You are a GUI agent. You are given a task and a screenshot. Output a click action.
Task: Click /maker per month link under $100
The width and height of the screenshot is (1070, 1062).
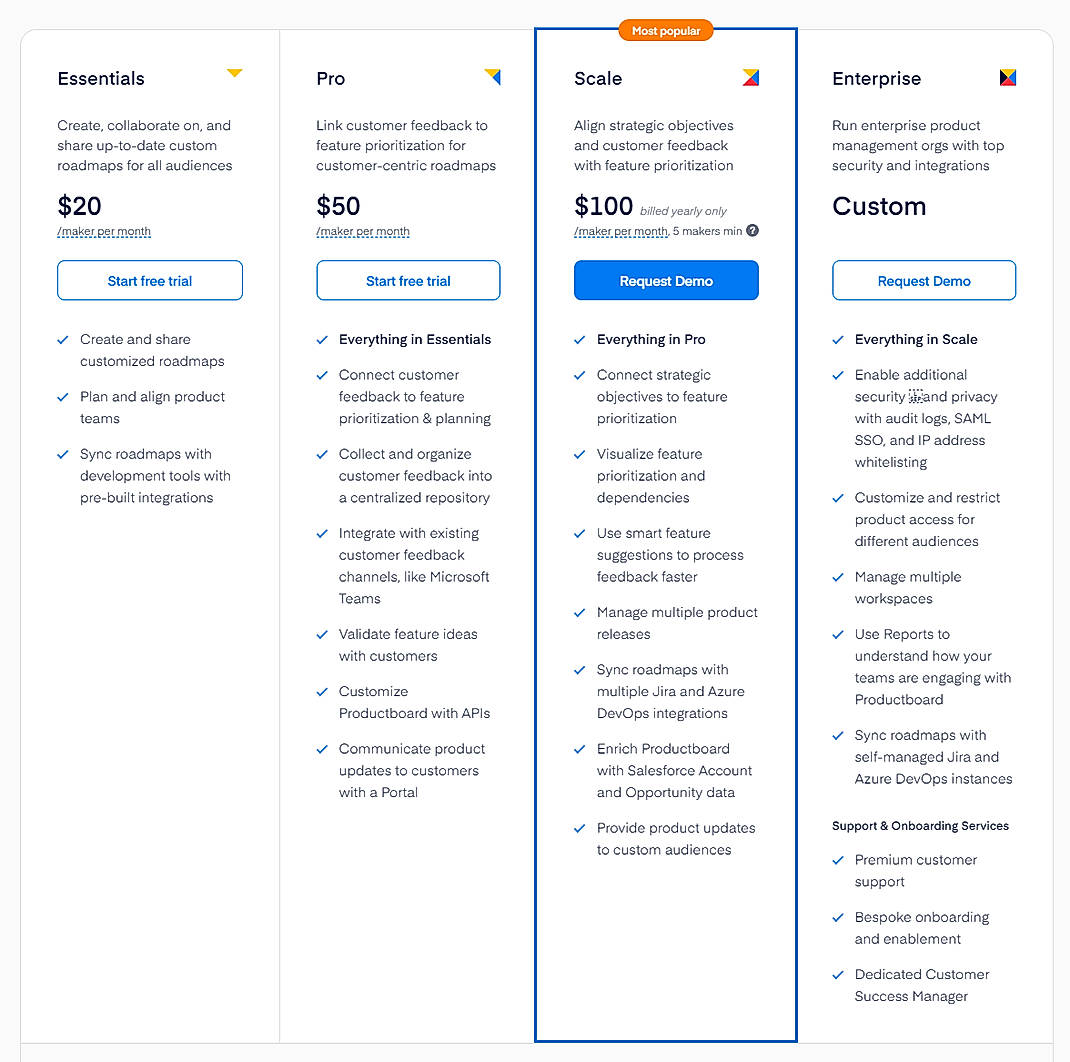point(620,231)
